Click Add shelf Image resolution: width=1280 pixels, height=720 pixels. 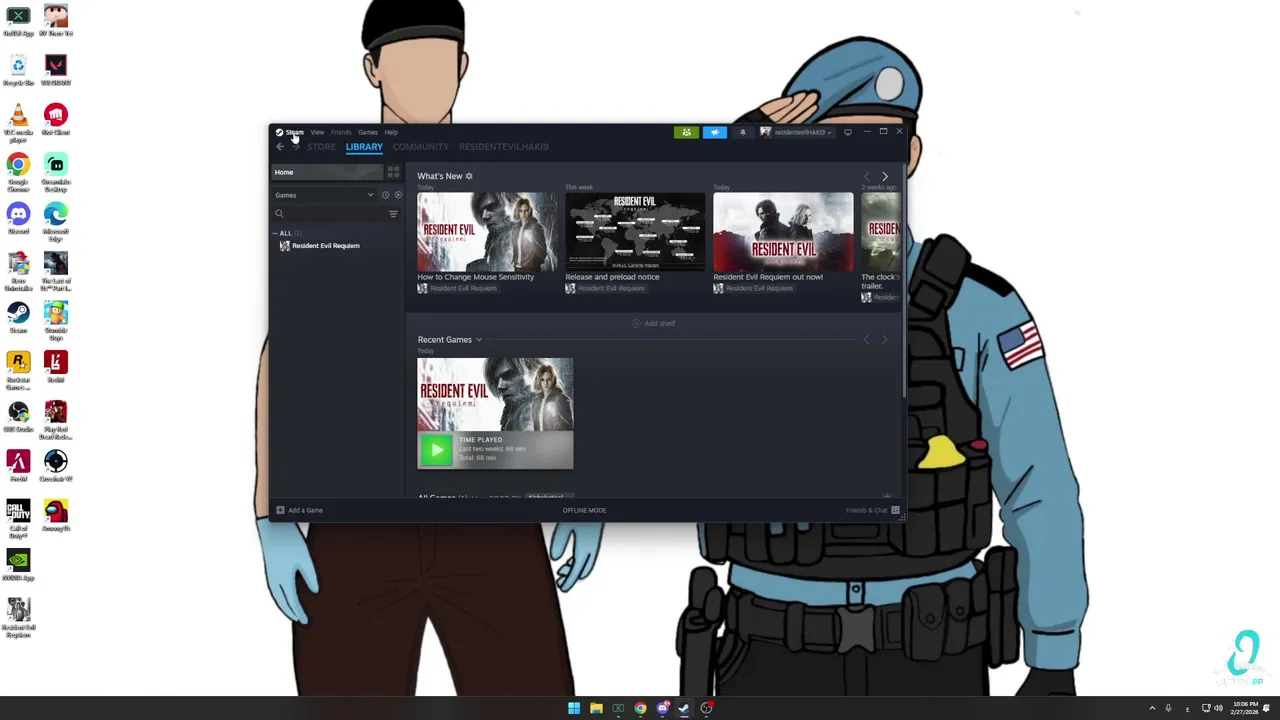[x=654, y=323]
